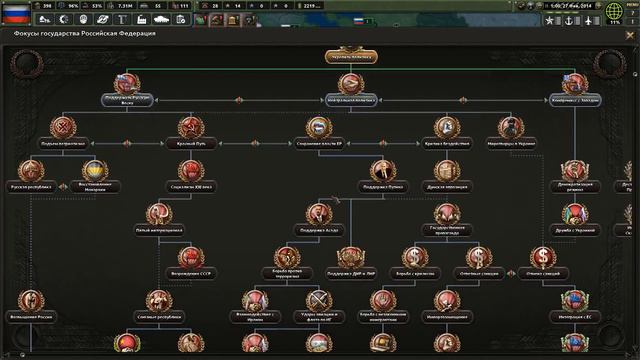Select the 'Нейтральная политика' focus
The image size is (640, 360).
coord(351,90)
